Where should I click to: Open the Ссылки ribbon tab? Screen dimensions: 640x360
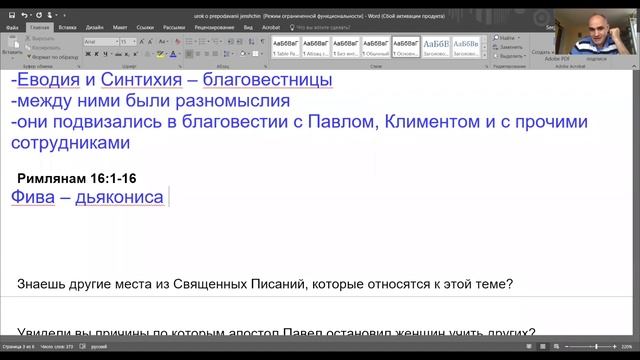point(145,27)
